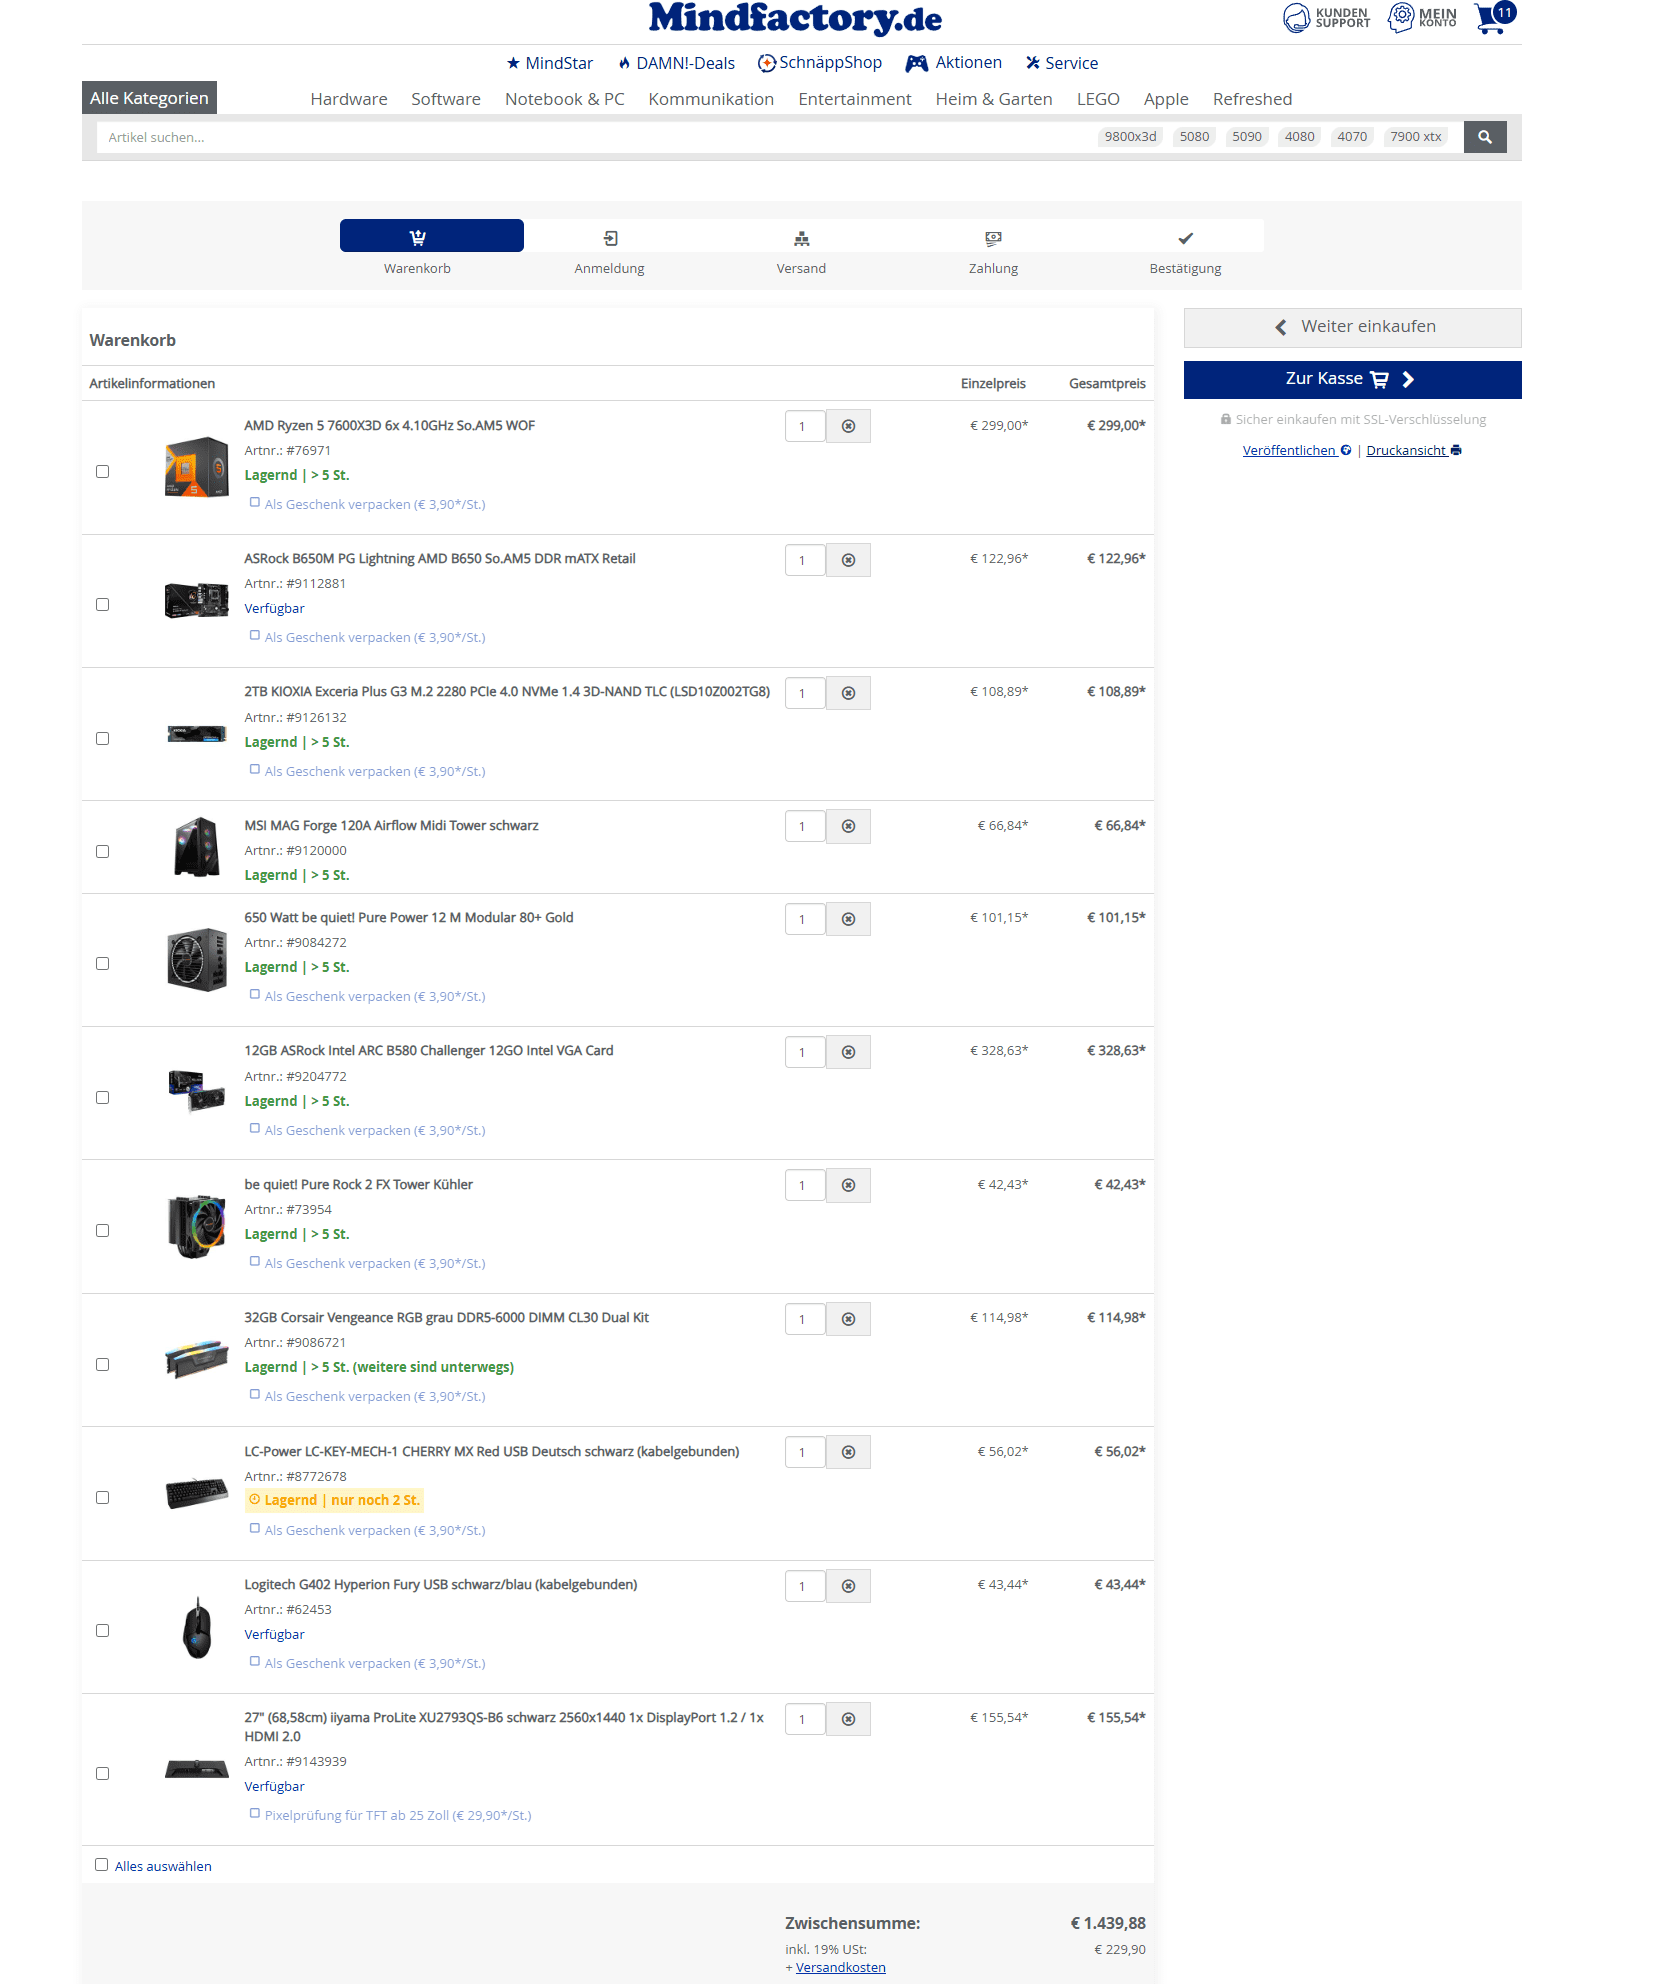Click the Bestätigung checkmark step icon
Image resolution: width=1659 pixels, height=1984 pixels.
[x=1185, y=238]
